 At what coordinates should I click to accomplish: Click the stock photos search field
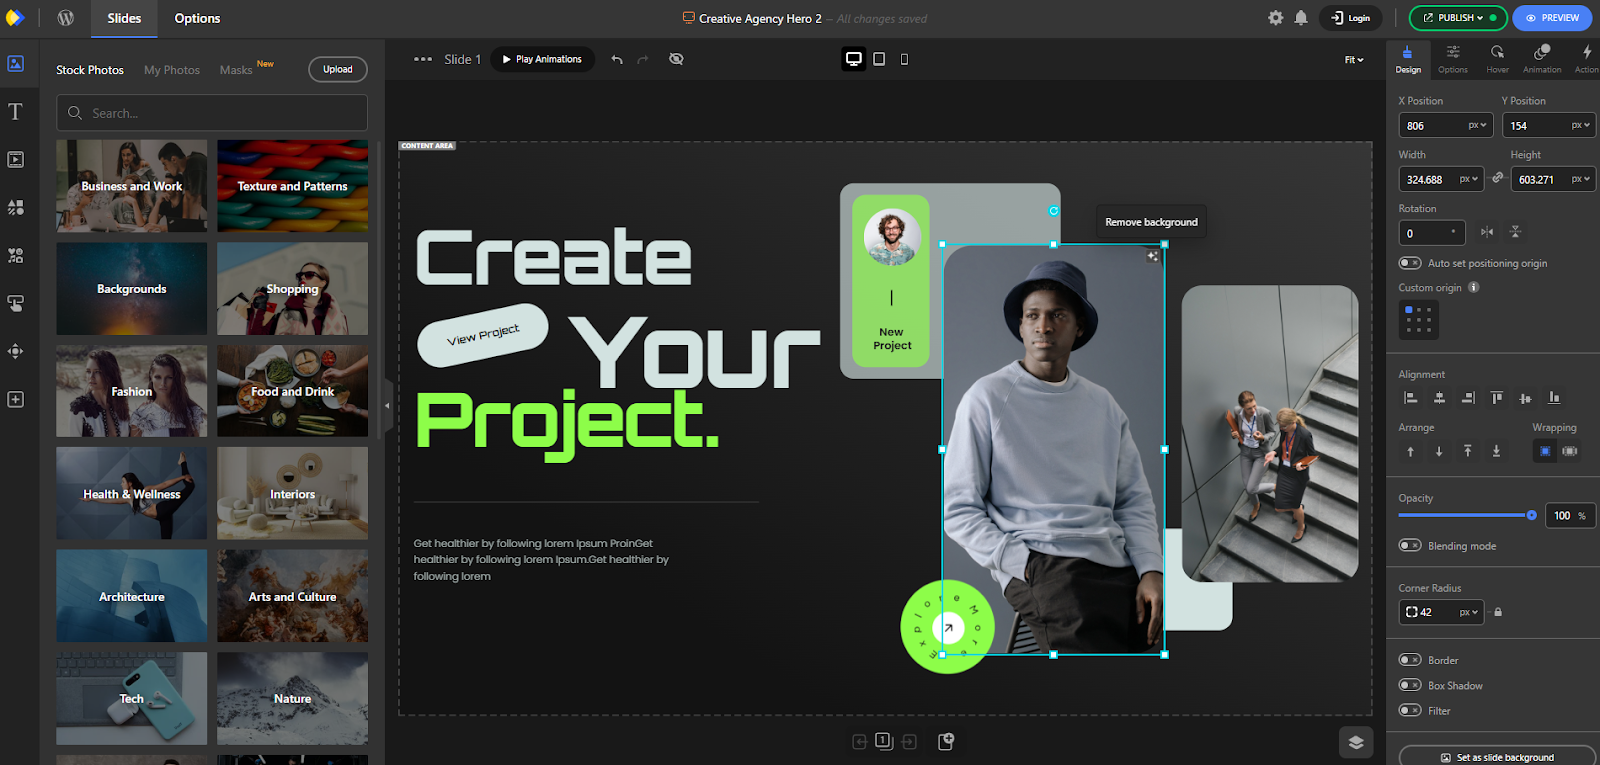tap(212, 113)
